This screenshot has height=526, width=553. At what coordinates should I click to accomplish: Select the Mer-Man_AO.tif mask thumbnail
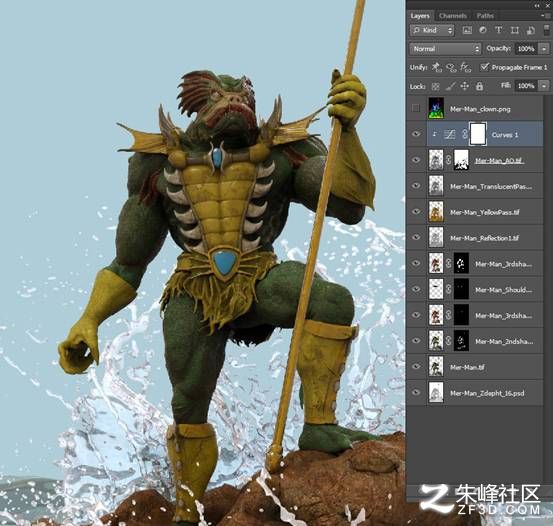461,160
